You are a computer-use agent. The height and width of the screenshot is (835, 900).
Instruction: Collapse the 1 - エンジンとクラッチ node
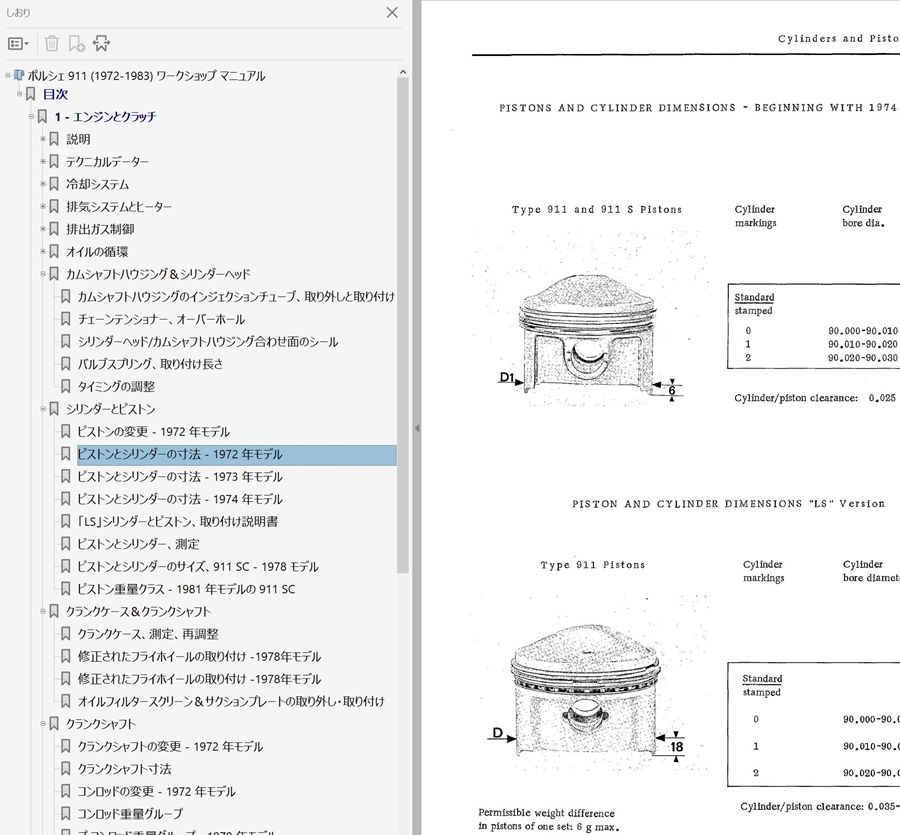(x=31, y=116)
